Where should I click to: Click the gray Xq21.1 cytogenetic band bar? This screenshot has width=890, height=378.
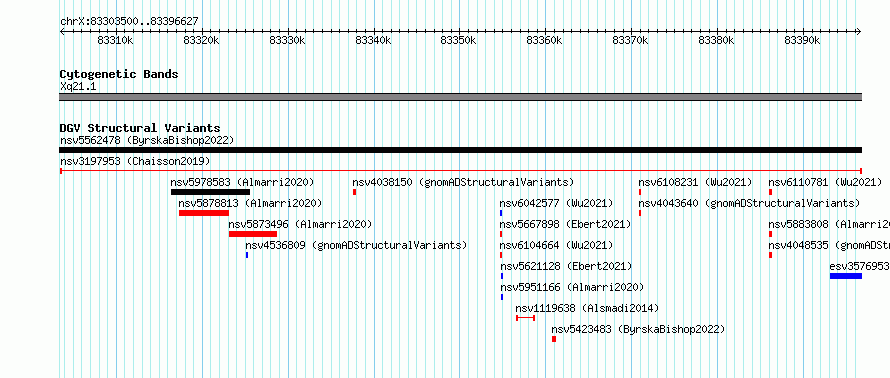point(461,97)
